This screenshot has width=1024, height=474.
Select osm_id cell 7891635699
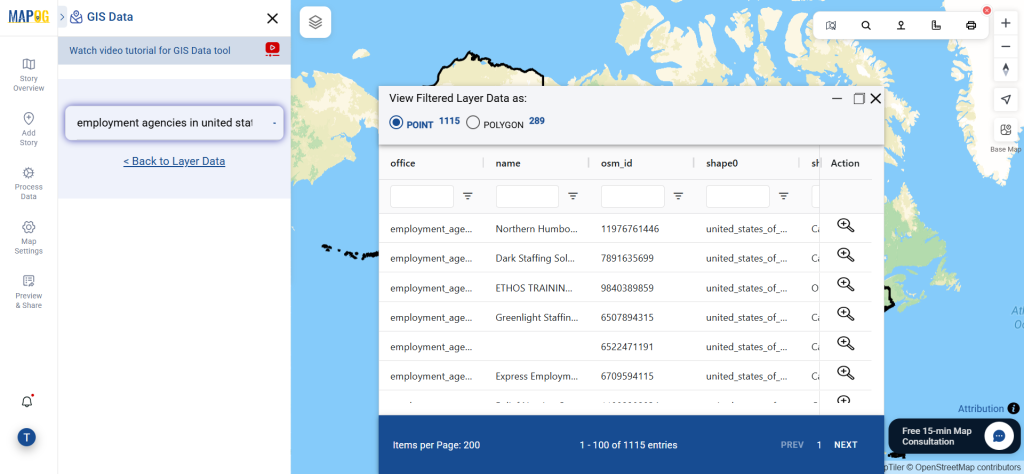click(x=627, y=258)
